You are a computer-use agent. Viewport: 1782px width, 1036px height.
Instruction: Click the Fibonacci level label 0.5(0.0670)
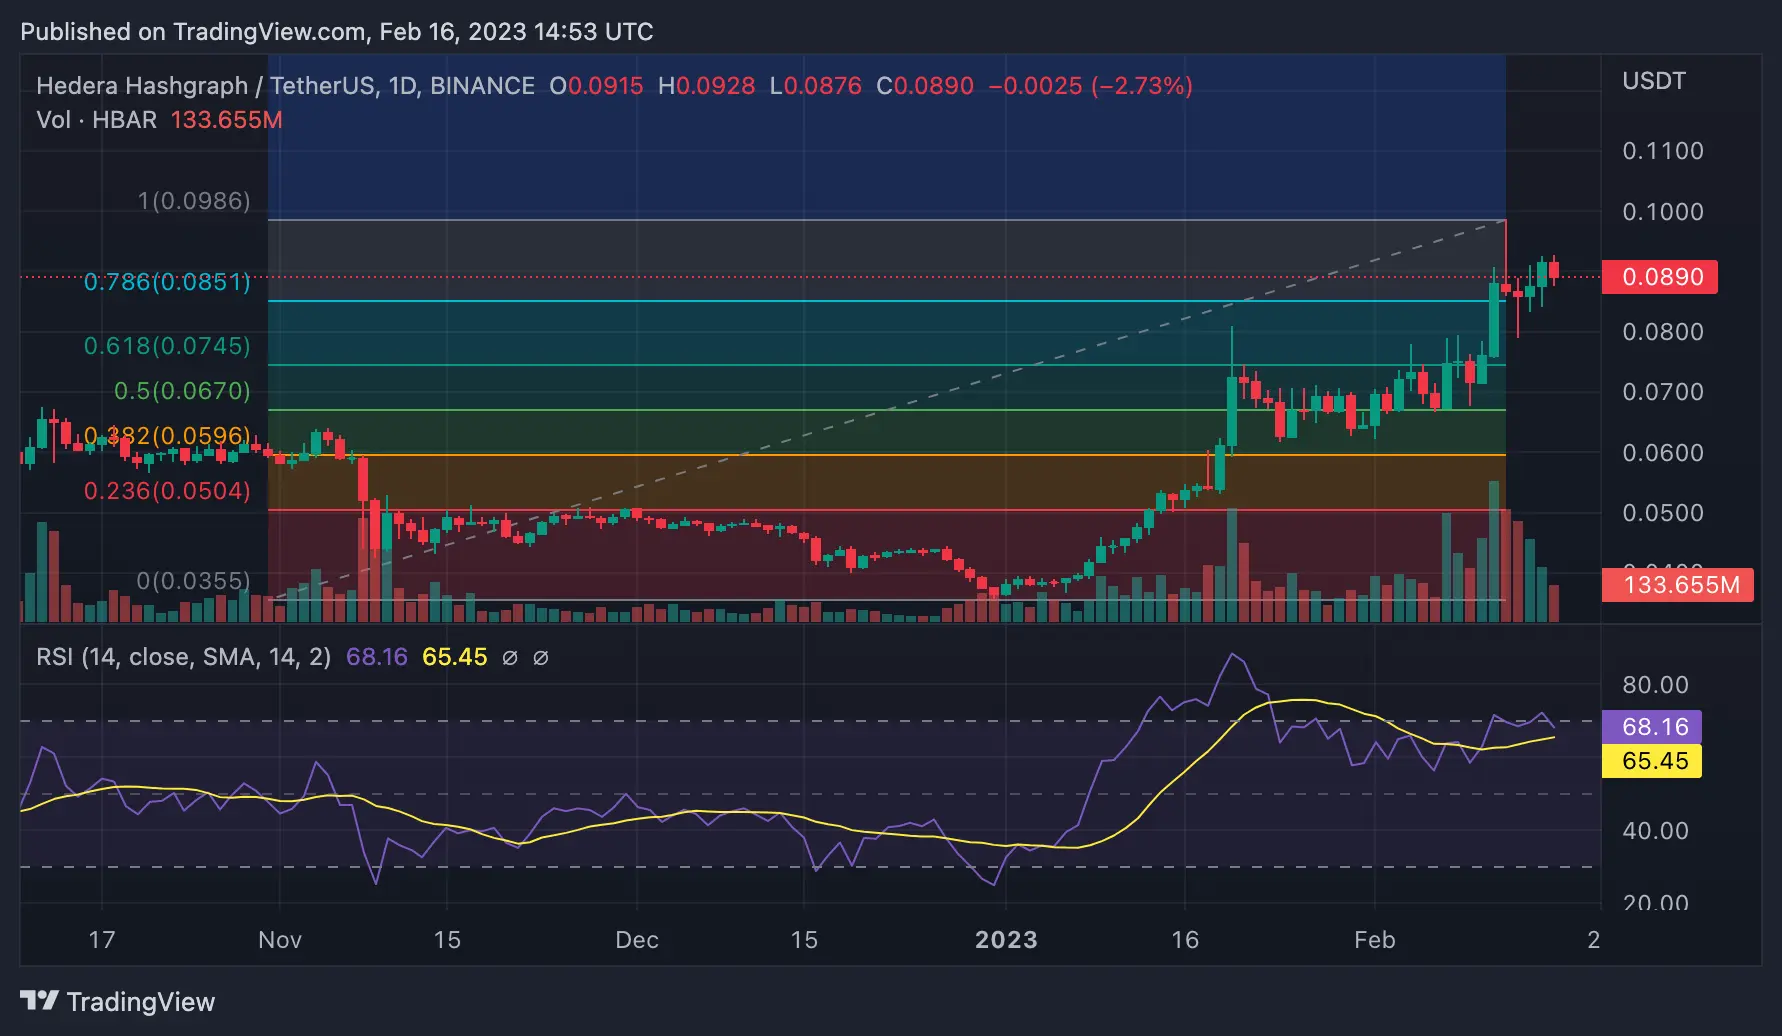click(x=182, y=391)
